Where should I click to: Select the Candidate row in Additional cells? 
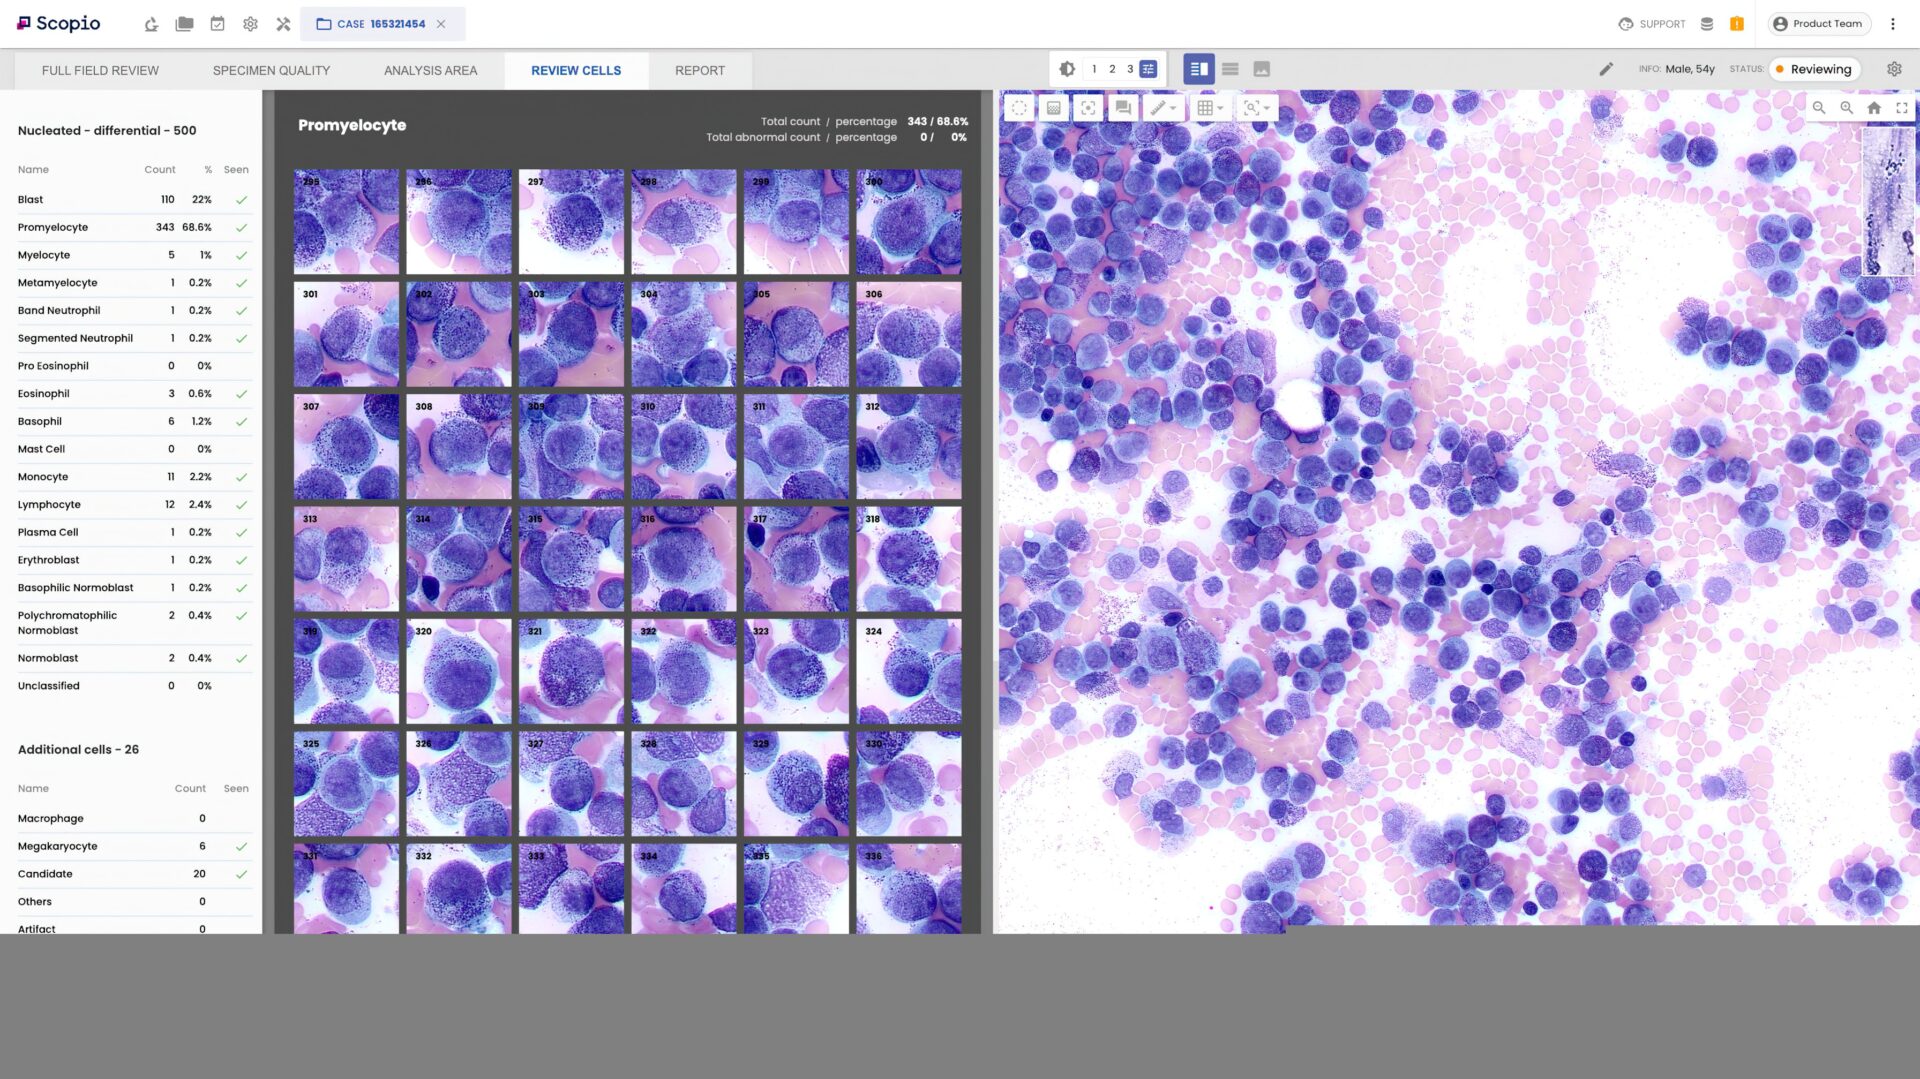point(133,874)
